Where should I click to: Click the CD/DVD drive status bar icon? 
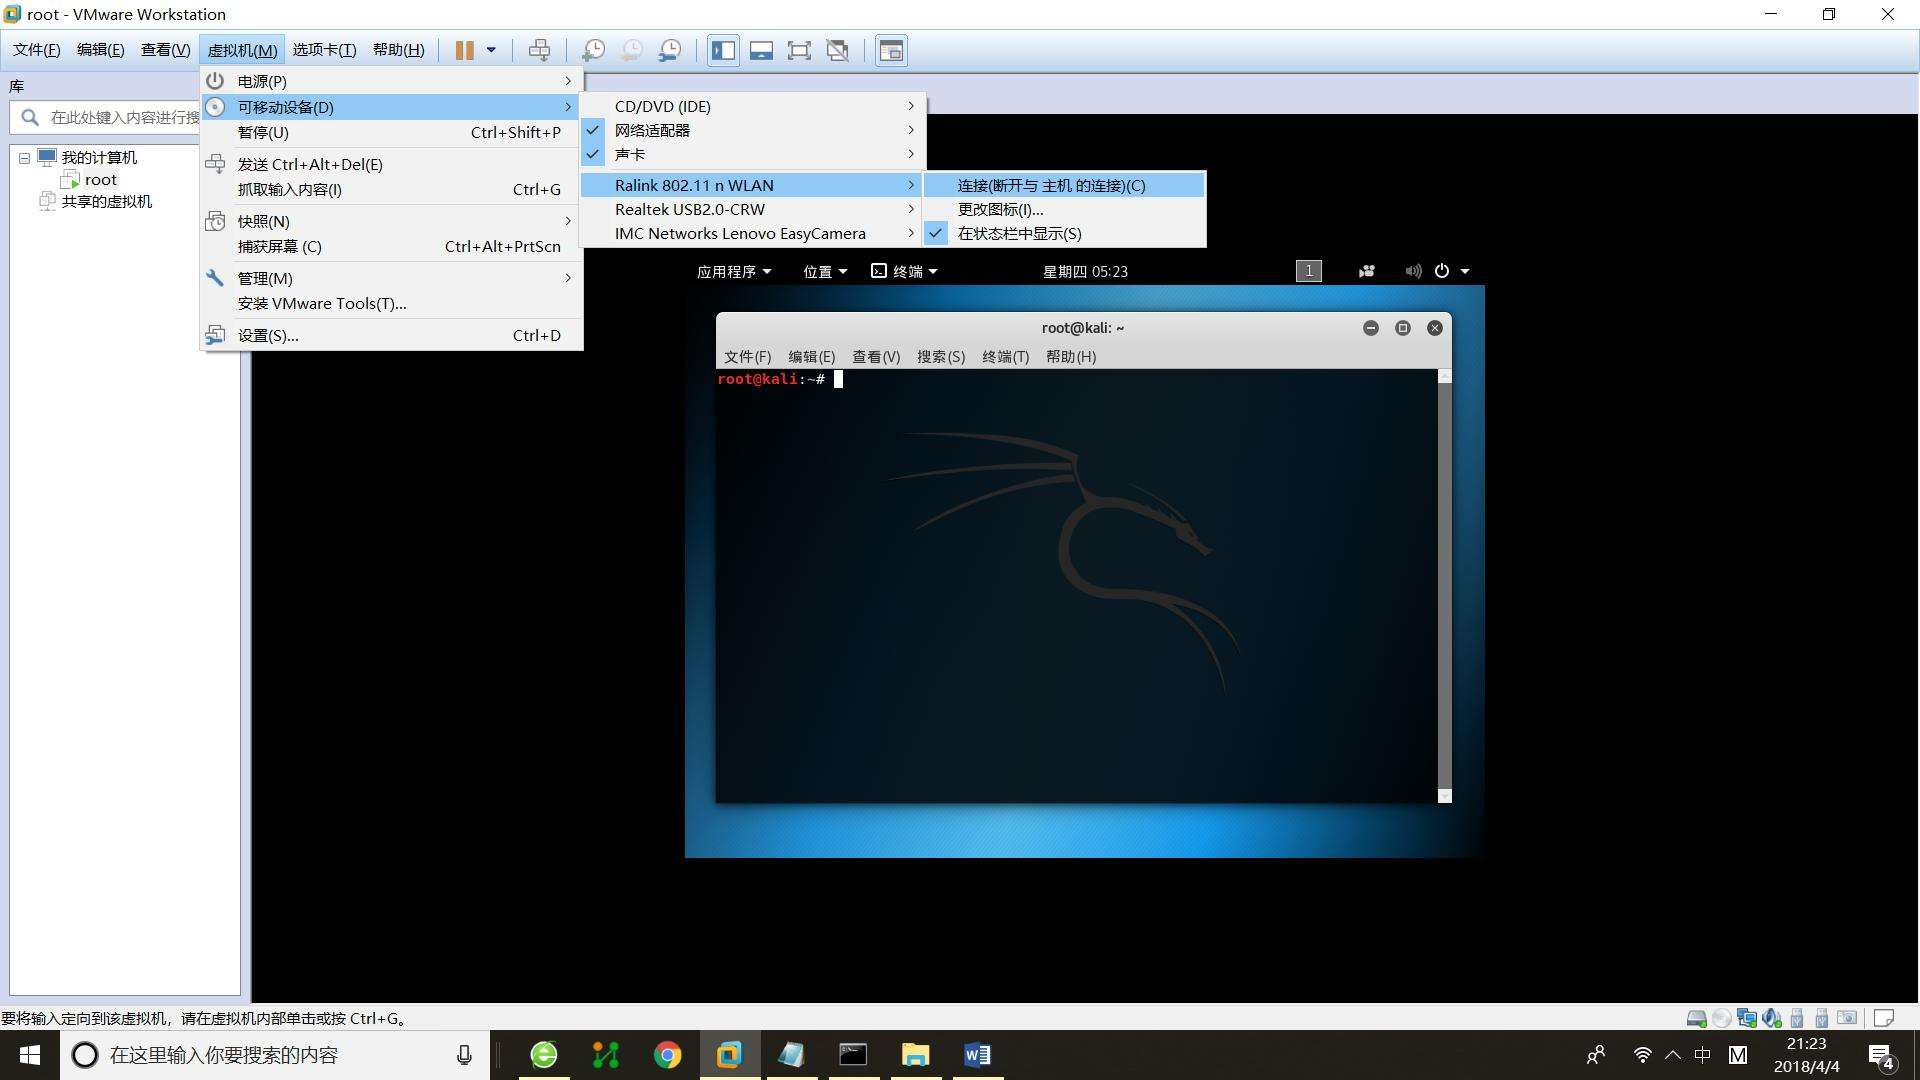point(1722,1018)
